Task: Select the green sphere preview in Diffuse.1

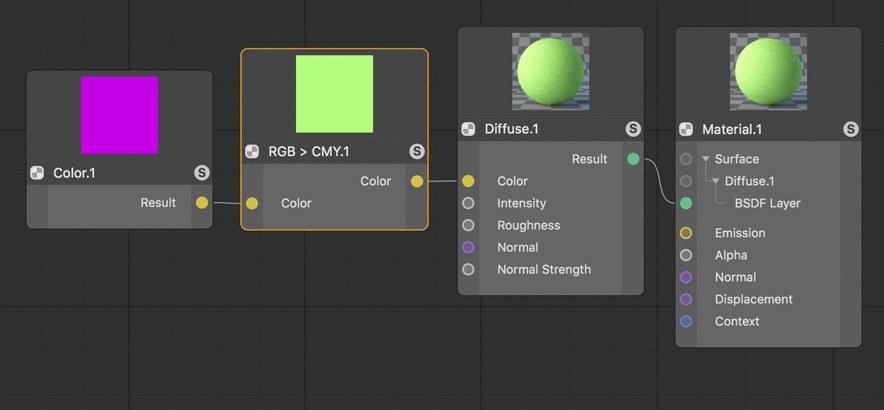Action: tap(551, 72)
